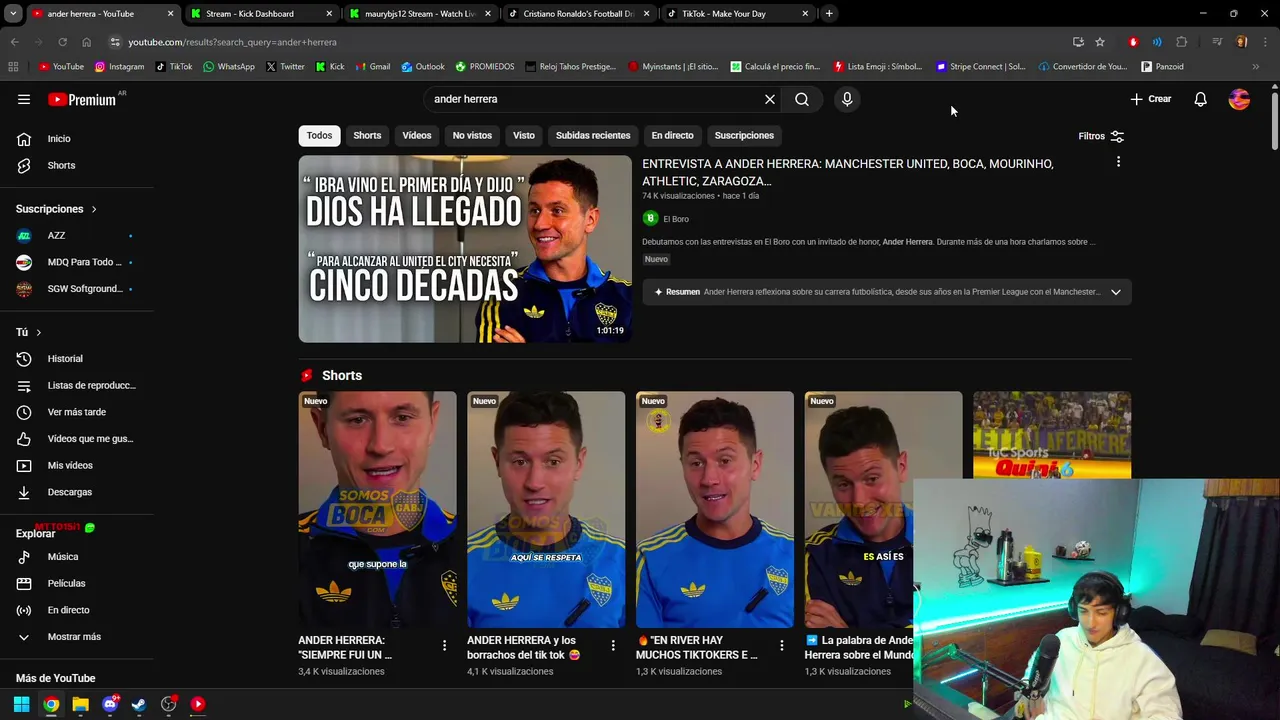This screenshot has width=1280, height=720.
Task: Open the interview video's three-dot options menu
Action: point(1118,162)
